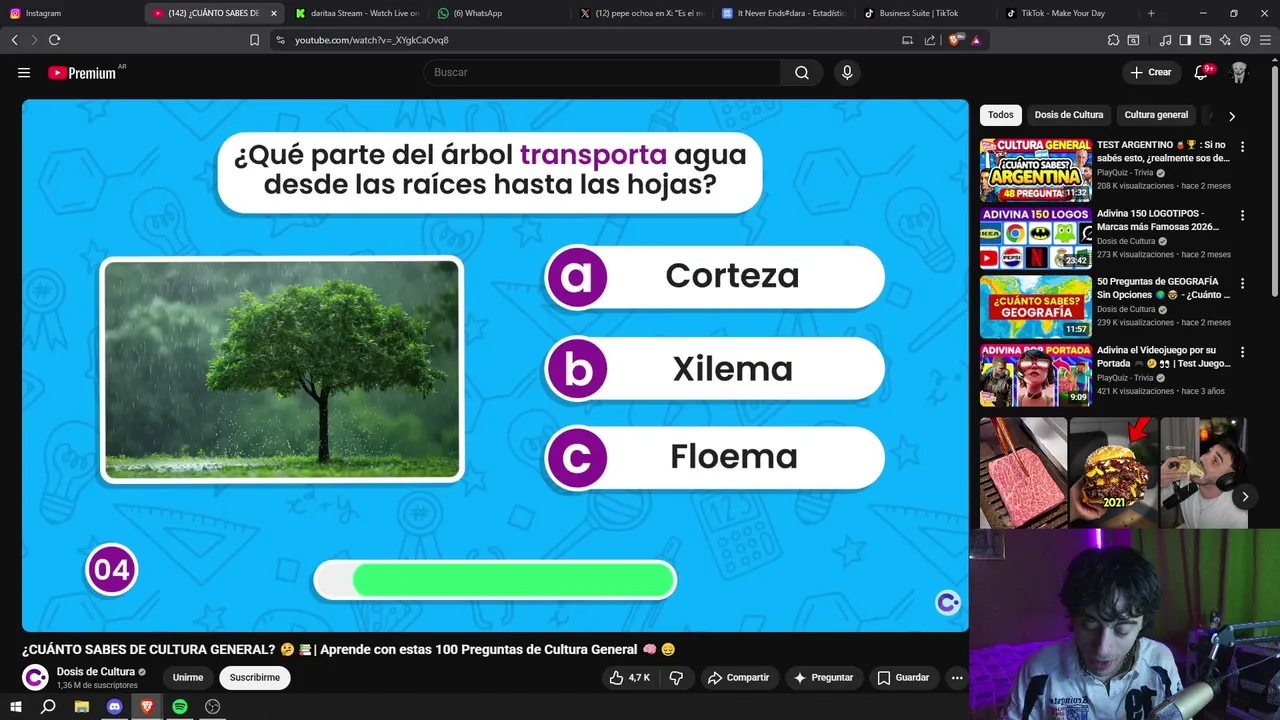Switch to daritaa Stream Kick tab
The image size is (1280, 720).
(357, 13)
